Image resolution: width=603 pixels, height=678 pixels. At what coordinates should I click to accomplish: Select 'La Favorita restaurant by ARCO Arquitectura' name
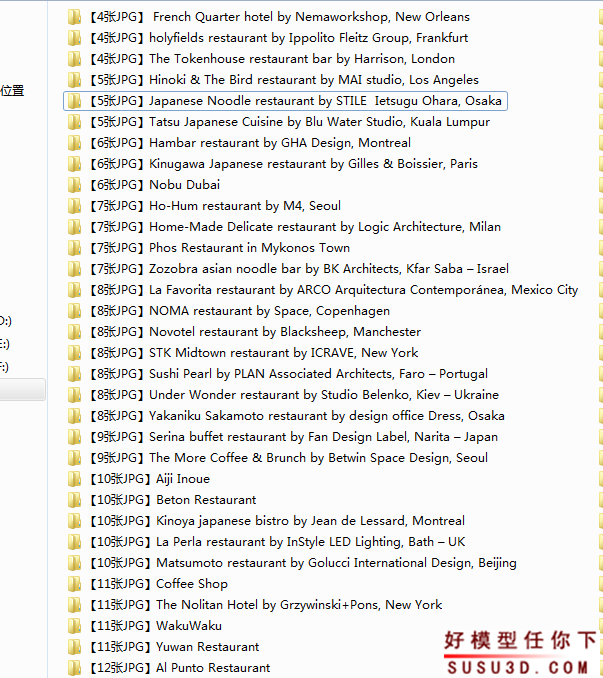click(364, 290)
